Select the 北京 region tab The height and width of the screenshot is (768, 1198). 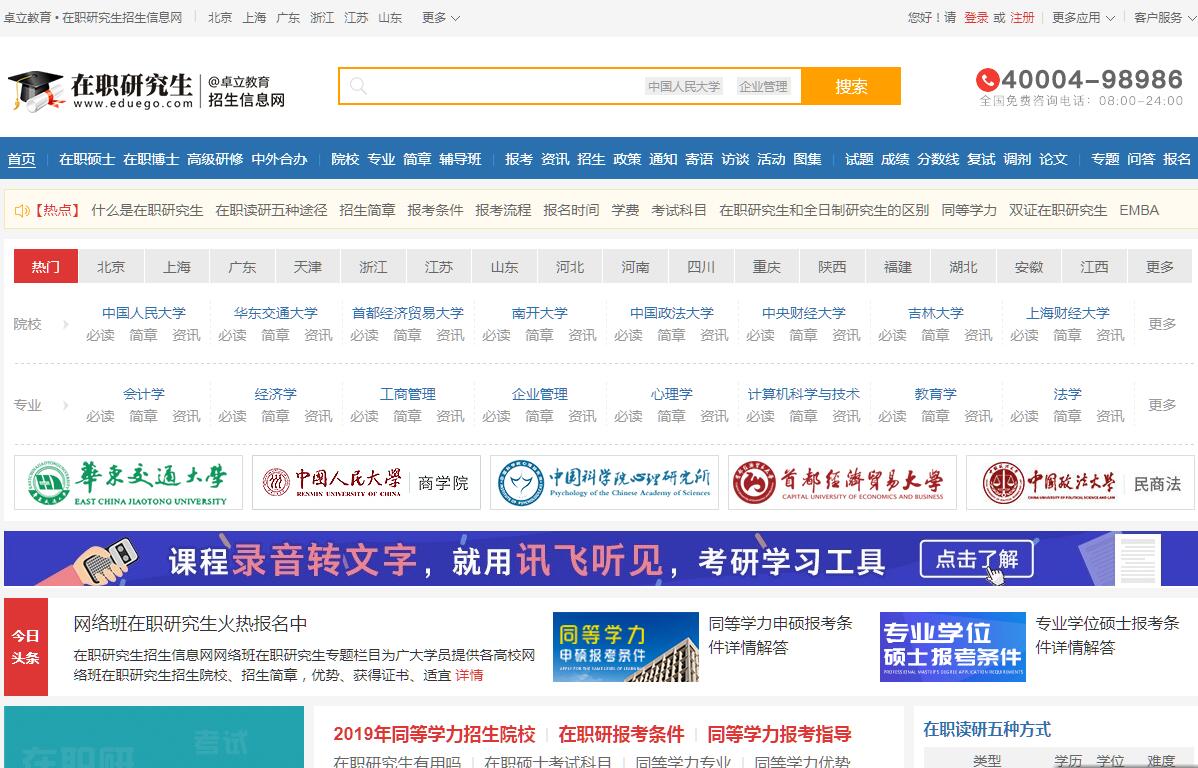click(x=111, y=267)
